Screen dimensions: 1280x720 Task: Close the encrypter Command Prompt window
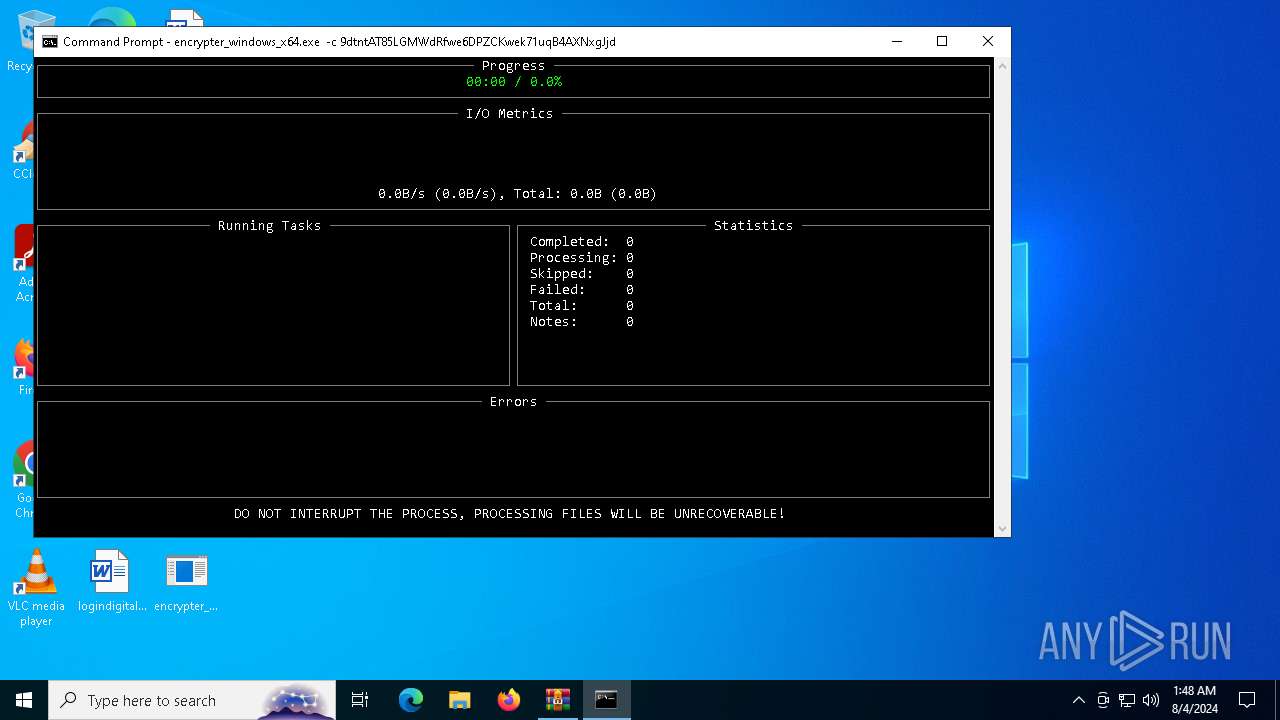coord(988,41)
